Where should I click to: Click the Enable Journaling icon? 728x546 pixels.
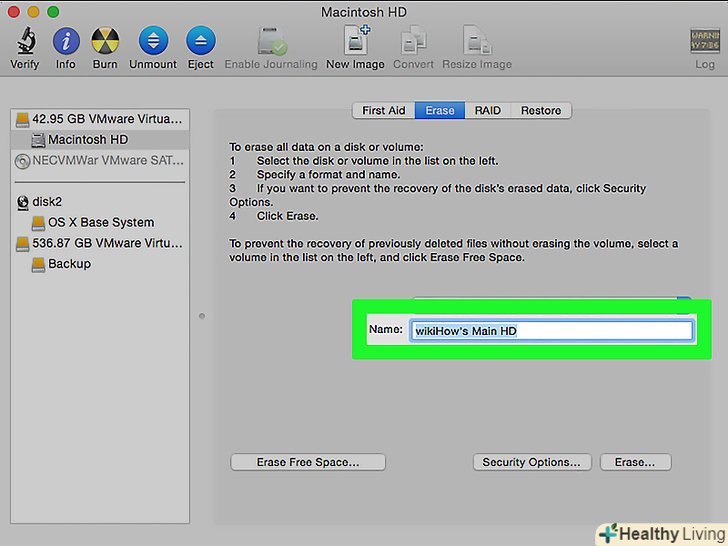272,41
